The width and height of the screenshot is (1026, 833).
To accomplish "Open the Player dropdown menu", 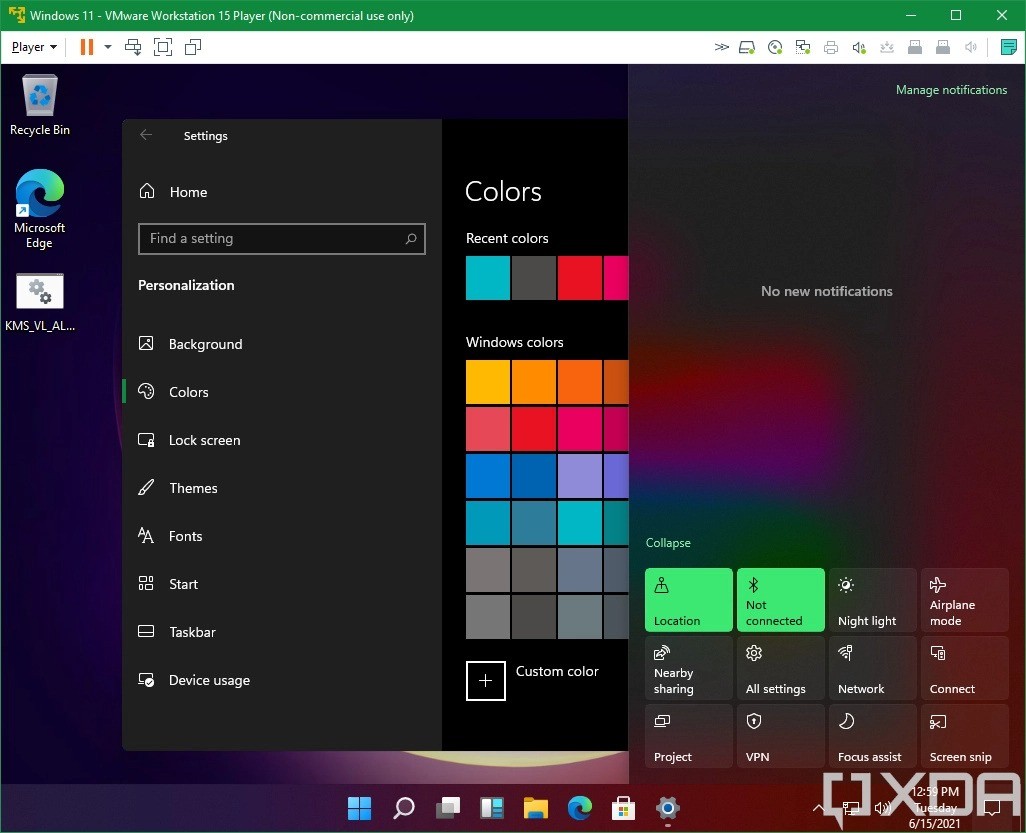I will point(34,47).
